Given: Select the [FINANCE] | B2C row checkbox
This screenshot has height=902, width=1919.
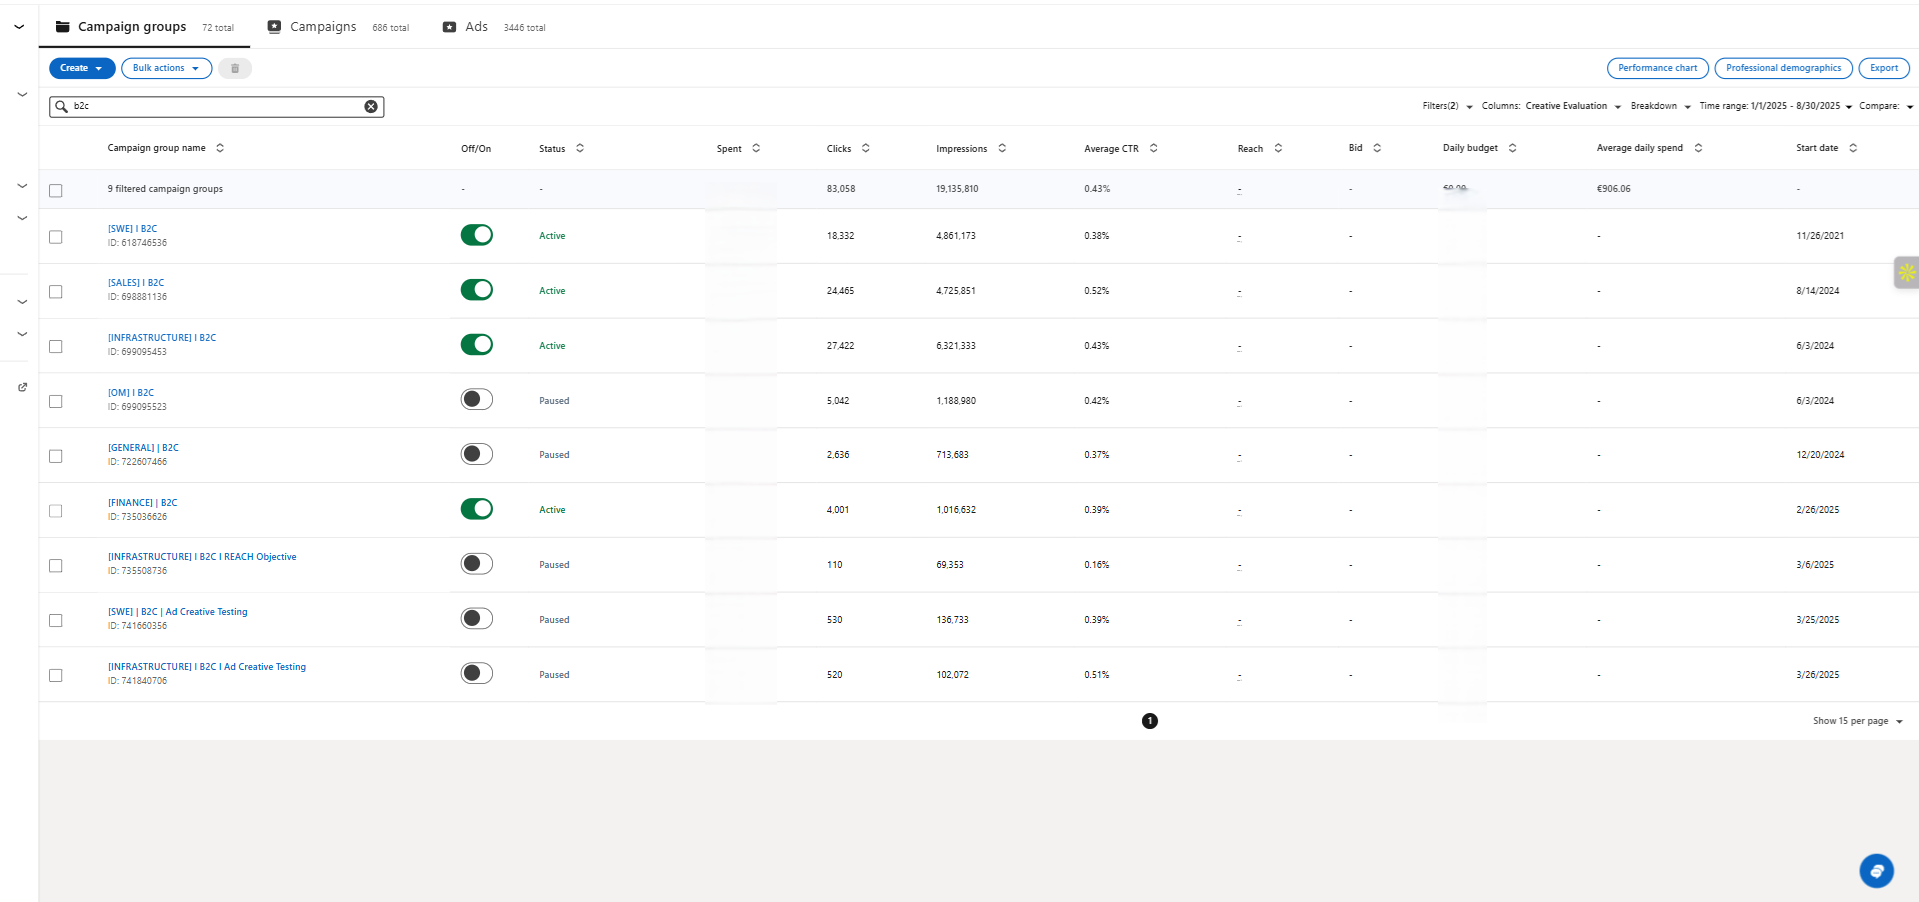Looking at the screenshot, I should click(x=56, y=511).
